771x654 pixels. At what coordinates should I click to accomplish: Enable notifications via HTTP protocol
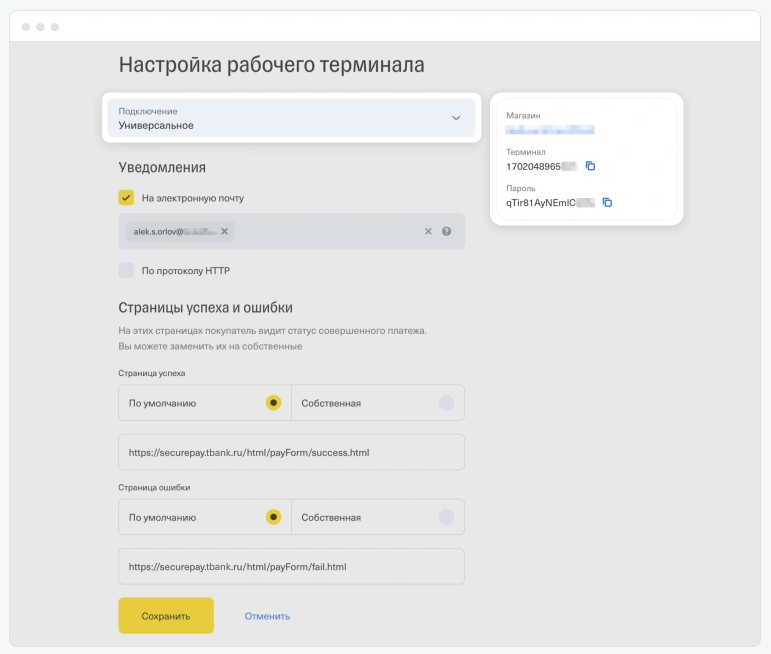pyautogui.click(x=126, y=270)
